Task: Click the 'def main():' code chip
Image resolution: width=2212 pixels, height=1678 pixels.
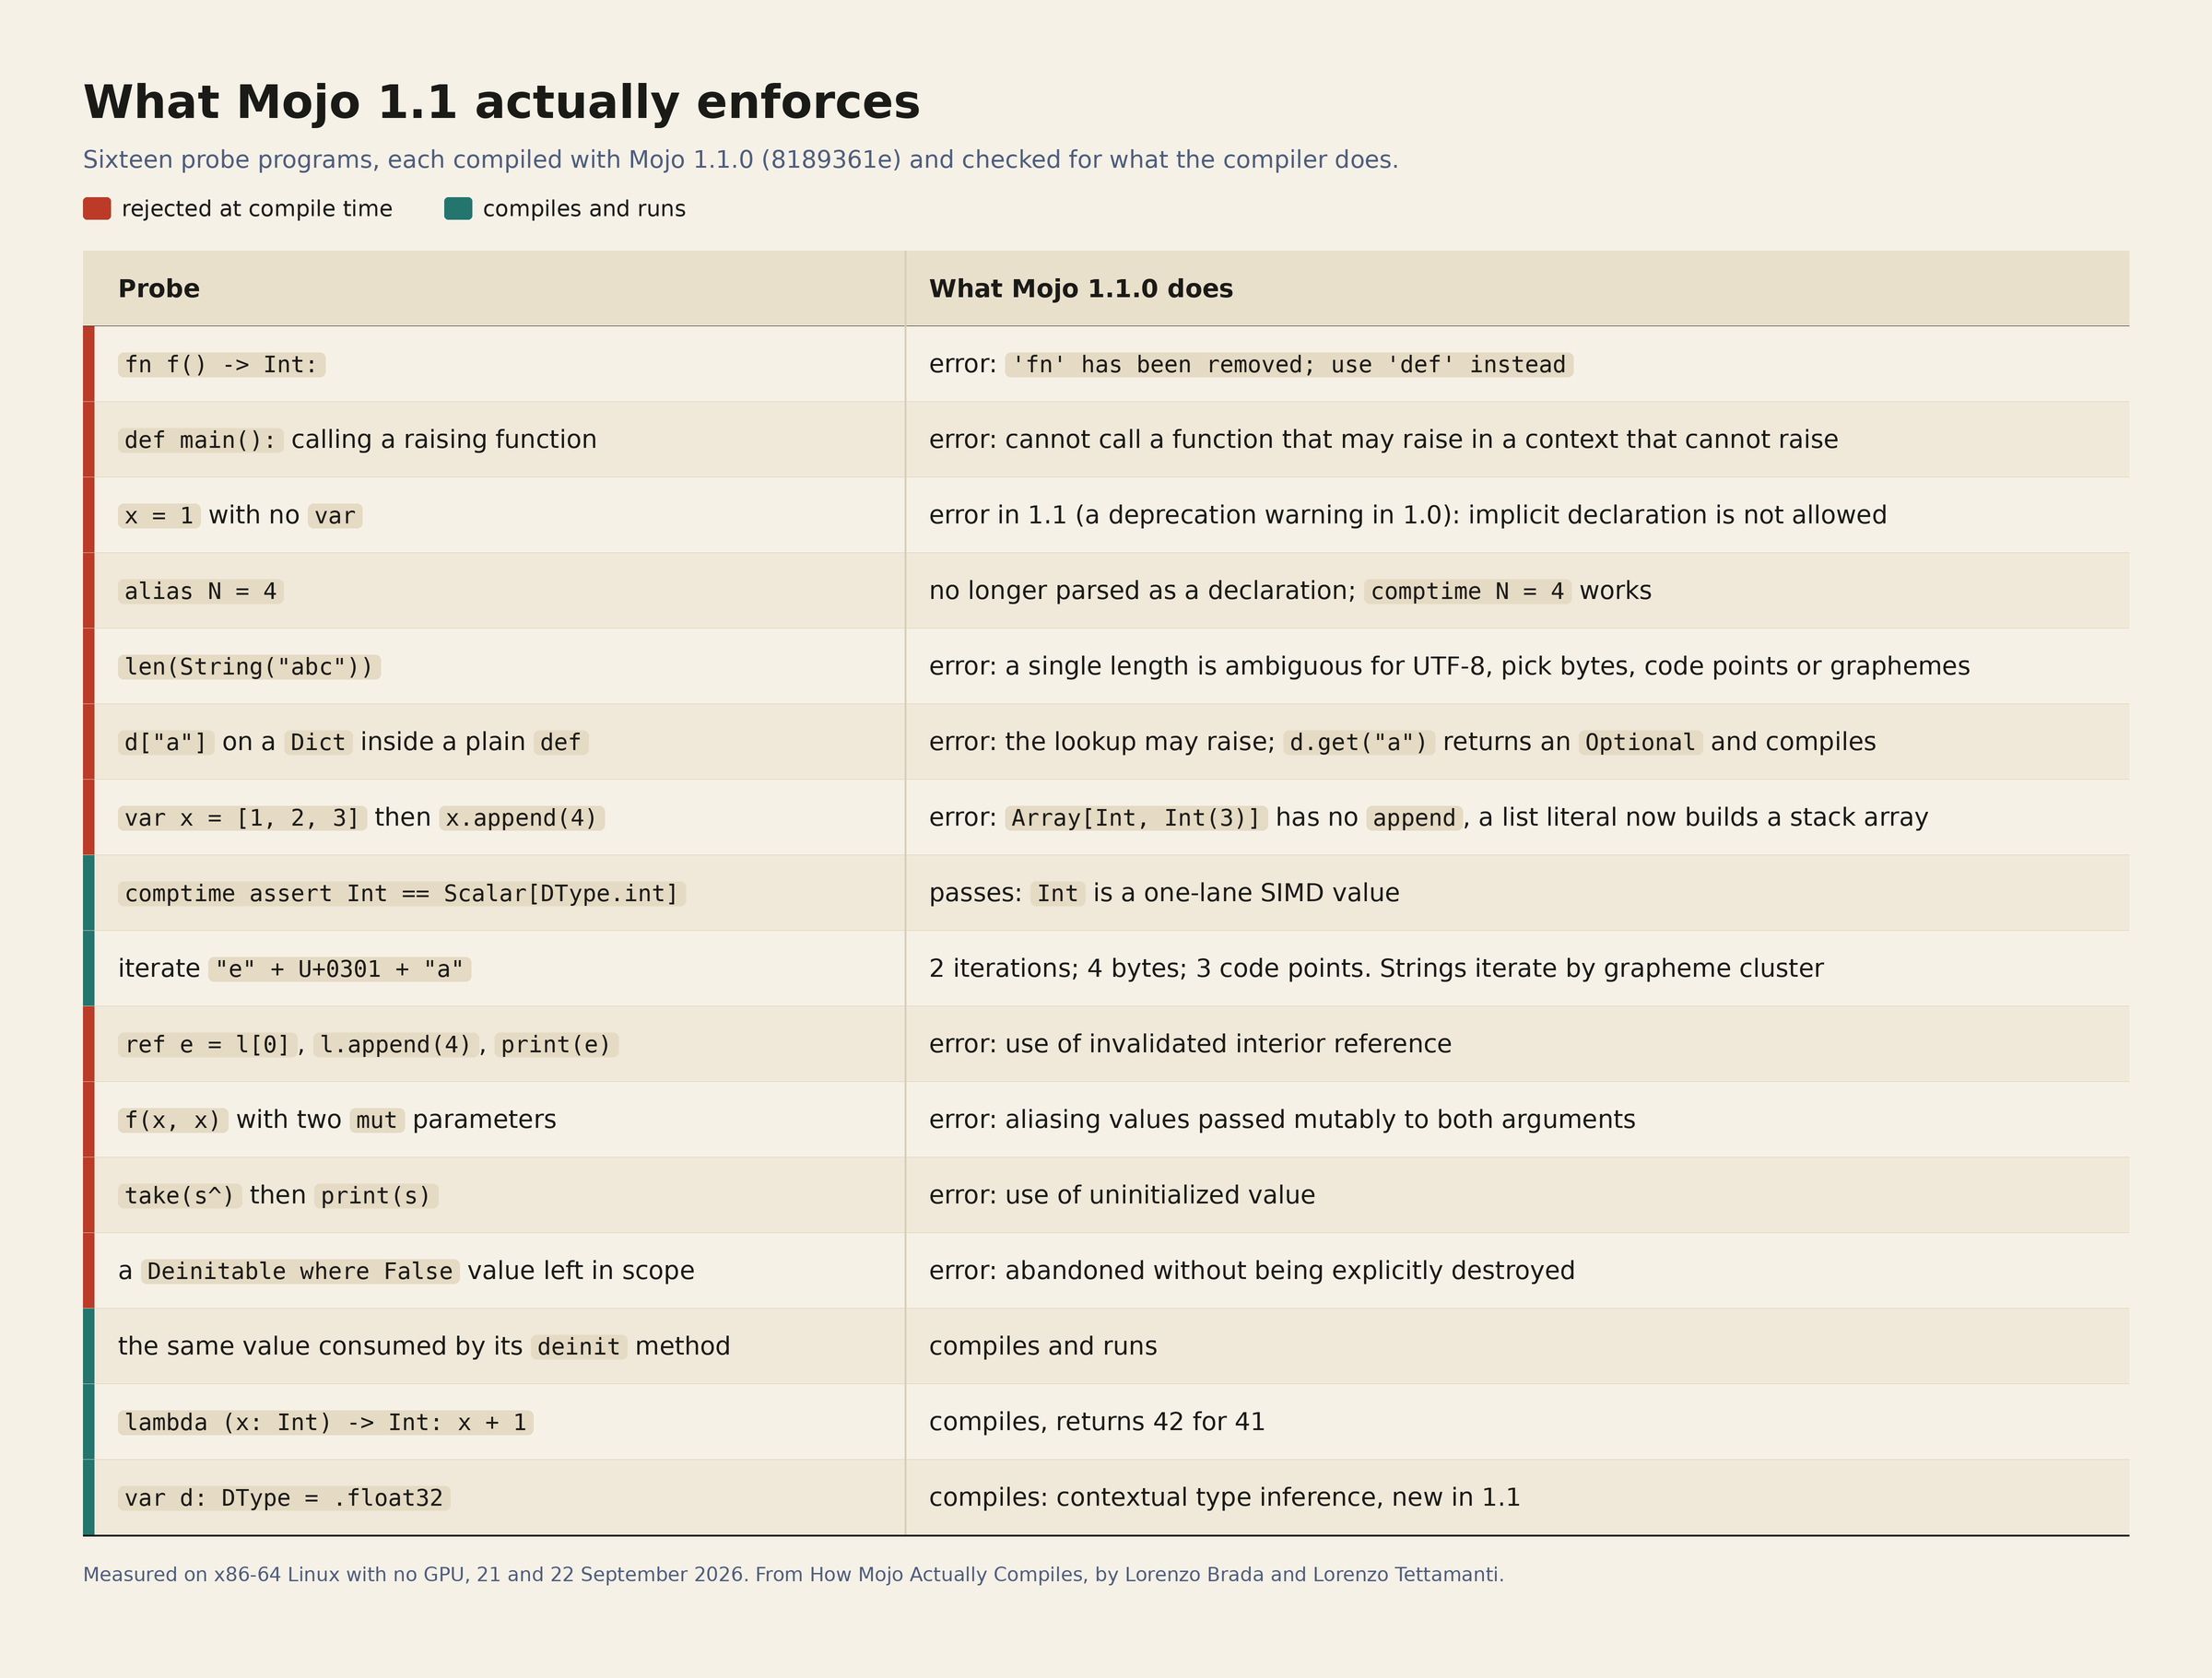Action: coord(200,440)
